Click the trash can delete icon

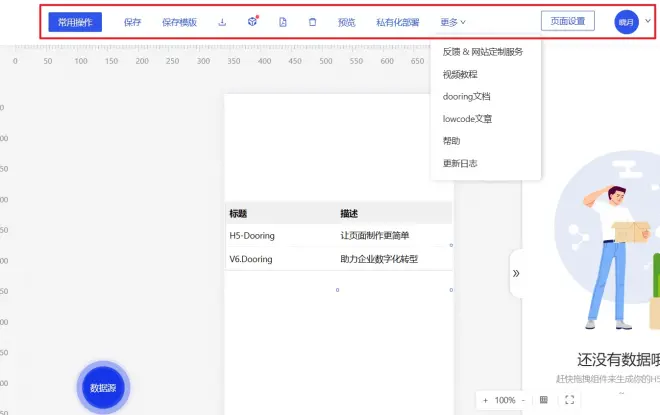(312, 22)
